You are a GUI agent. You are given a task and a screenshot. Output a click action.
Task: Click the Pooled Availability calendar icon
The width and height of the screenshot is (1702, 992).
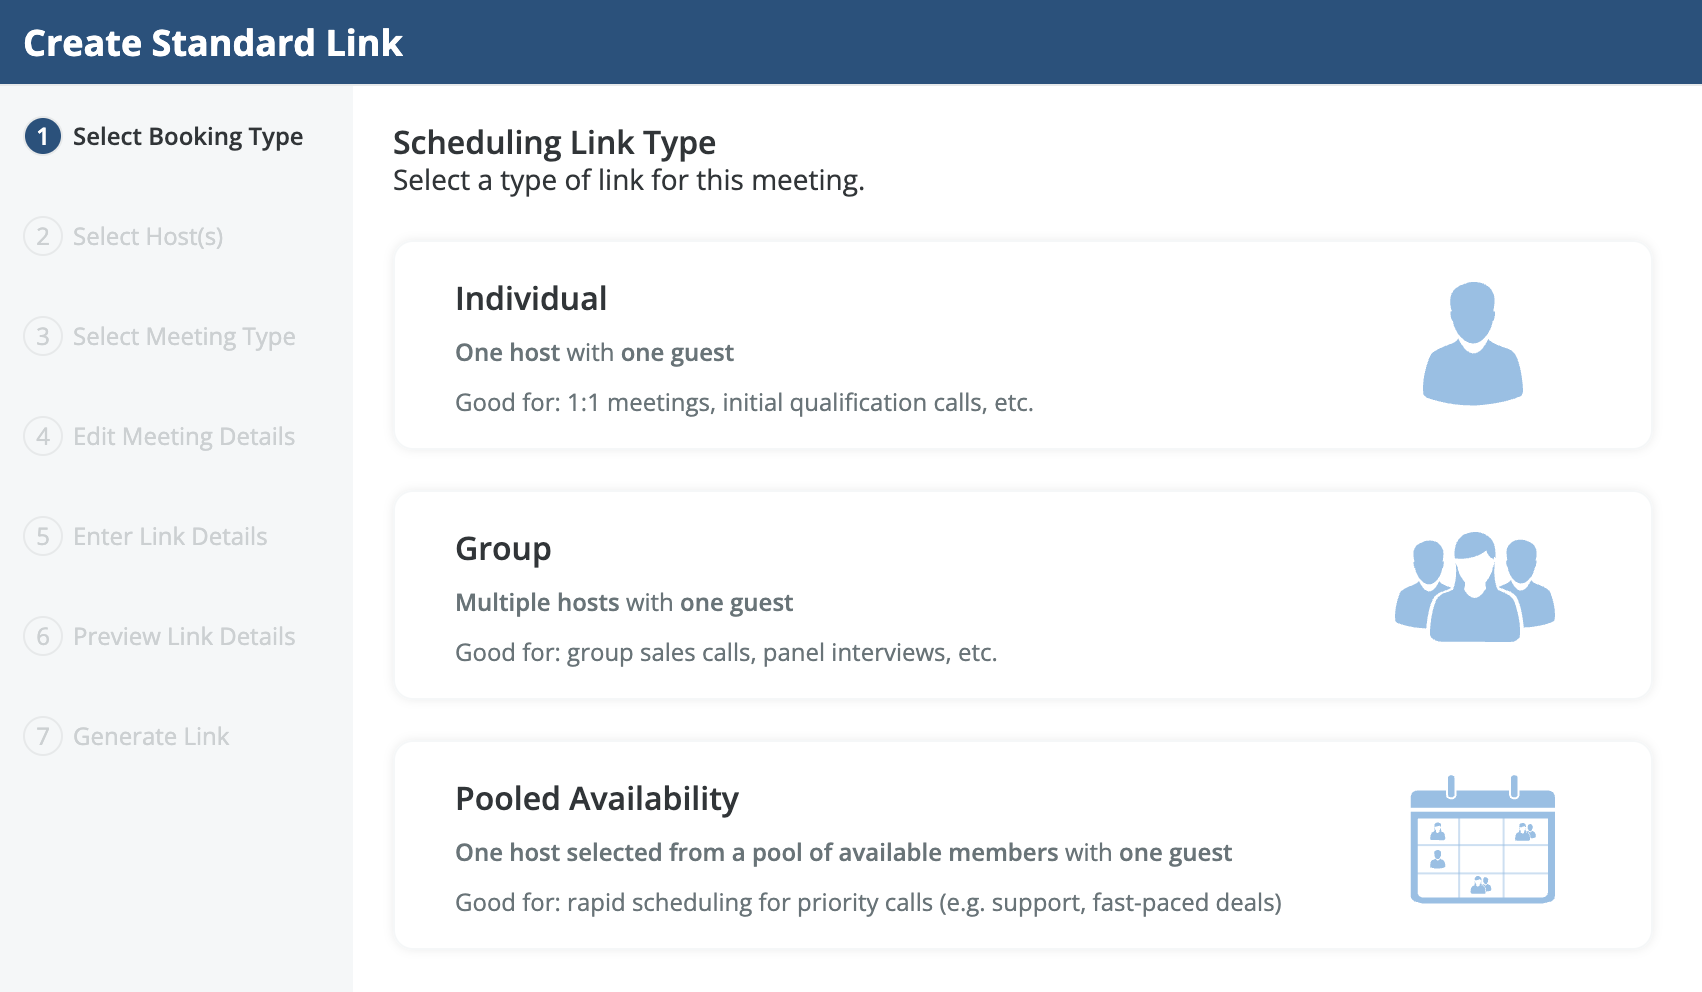tap(1482, 840)
